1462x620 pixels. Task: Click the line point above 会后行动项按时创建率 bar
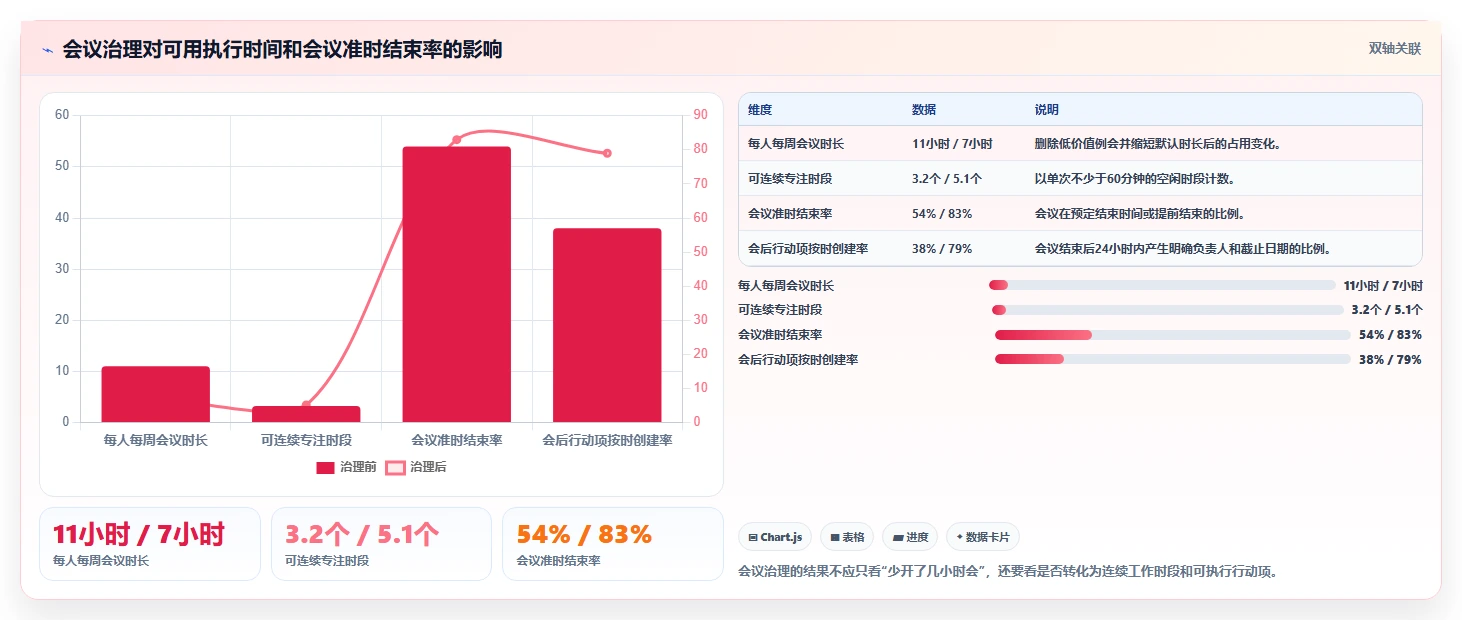coord(607,153)
